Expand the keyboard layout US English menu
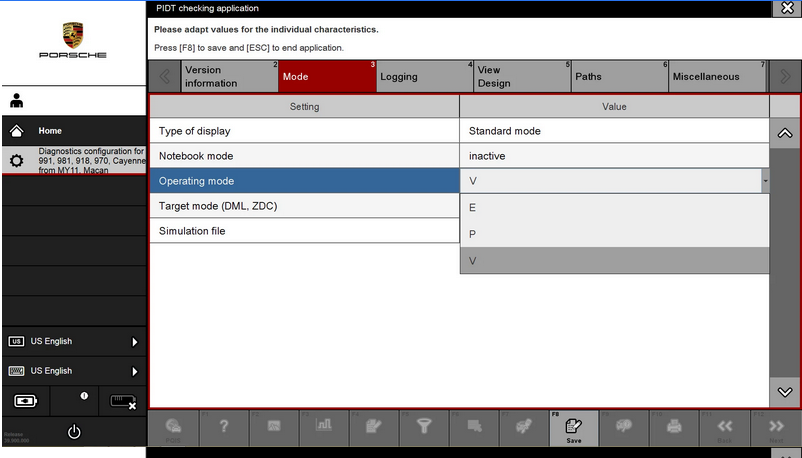This screenshot has height=458, width=802. (x=73, y=371)
